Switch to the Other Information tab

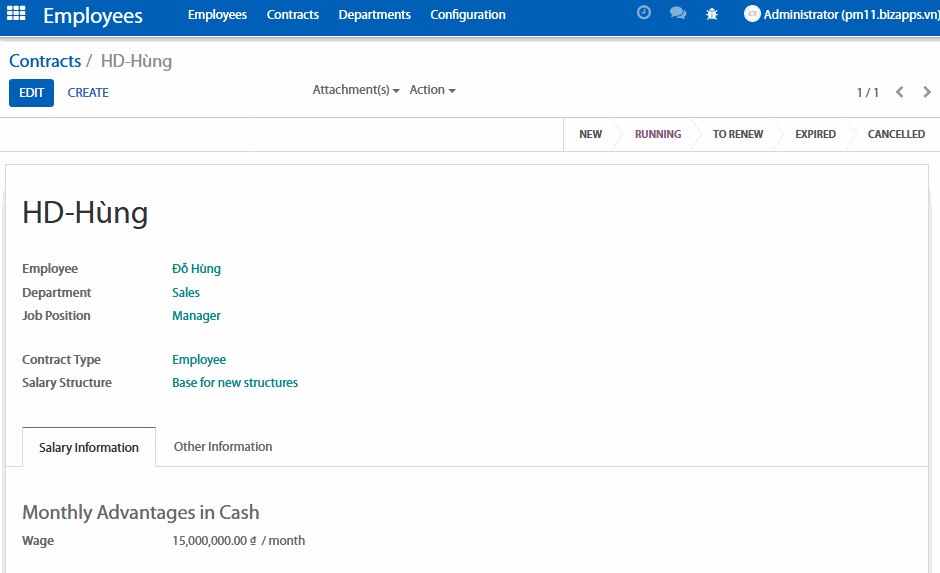click(223, 447)
